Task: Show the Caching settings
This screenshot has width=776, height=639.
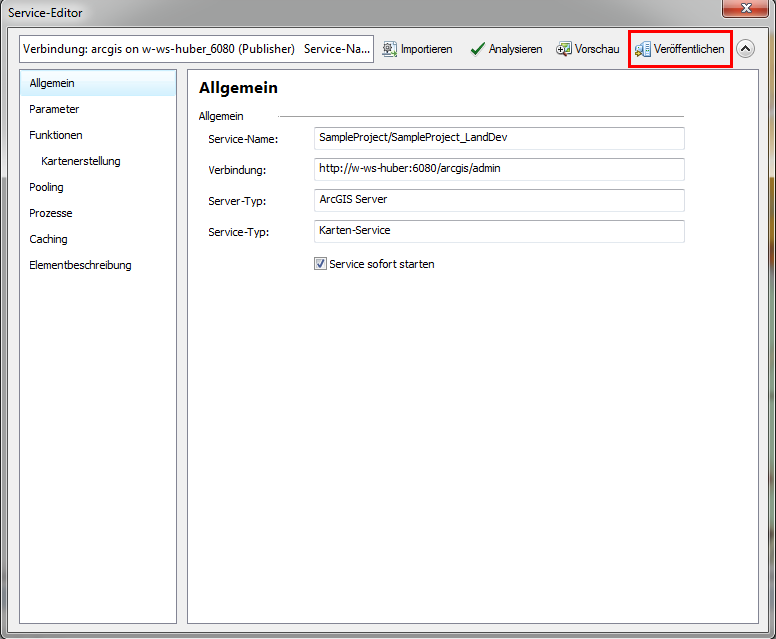Action: pyautogui.click(x=48, y=239)
